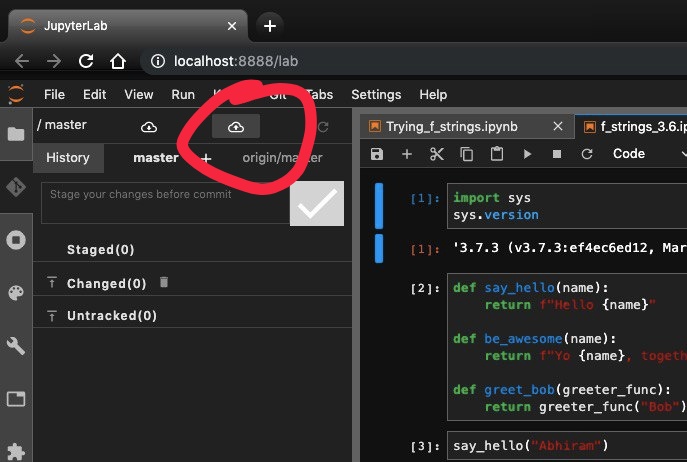This screenshot has height=462, width=687.
Task: Click the Git pull cloud icon
Action: tap(149, 127)
